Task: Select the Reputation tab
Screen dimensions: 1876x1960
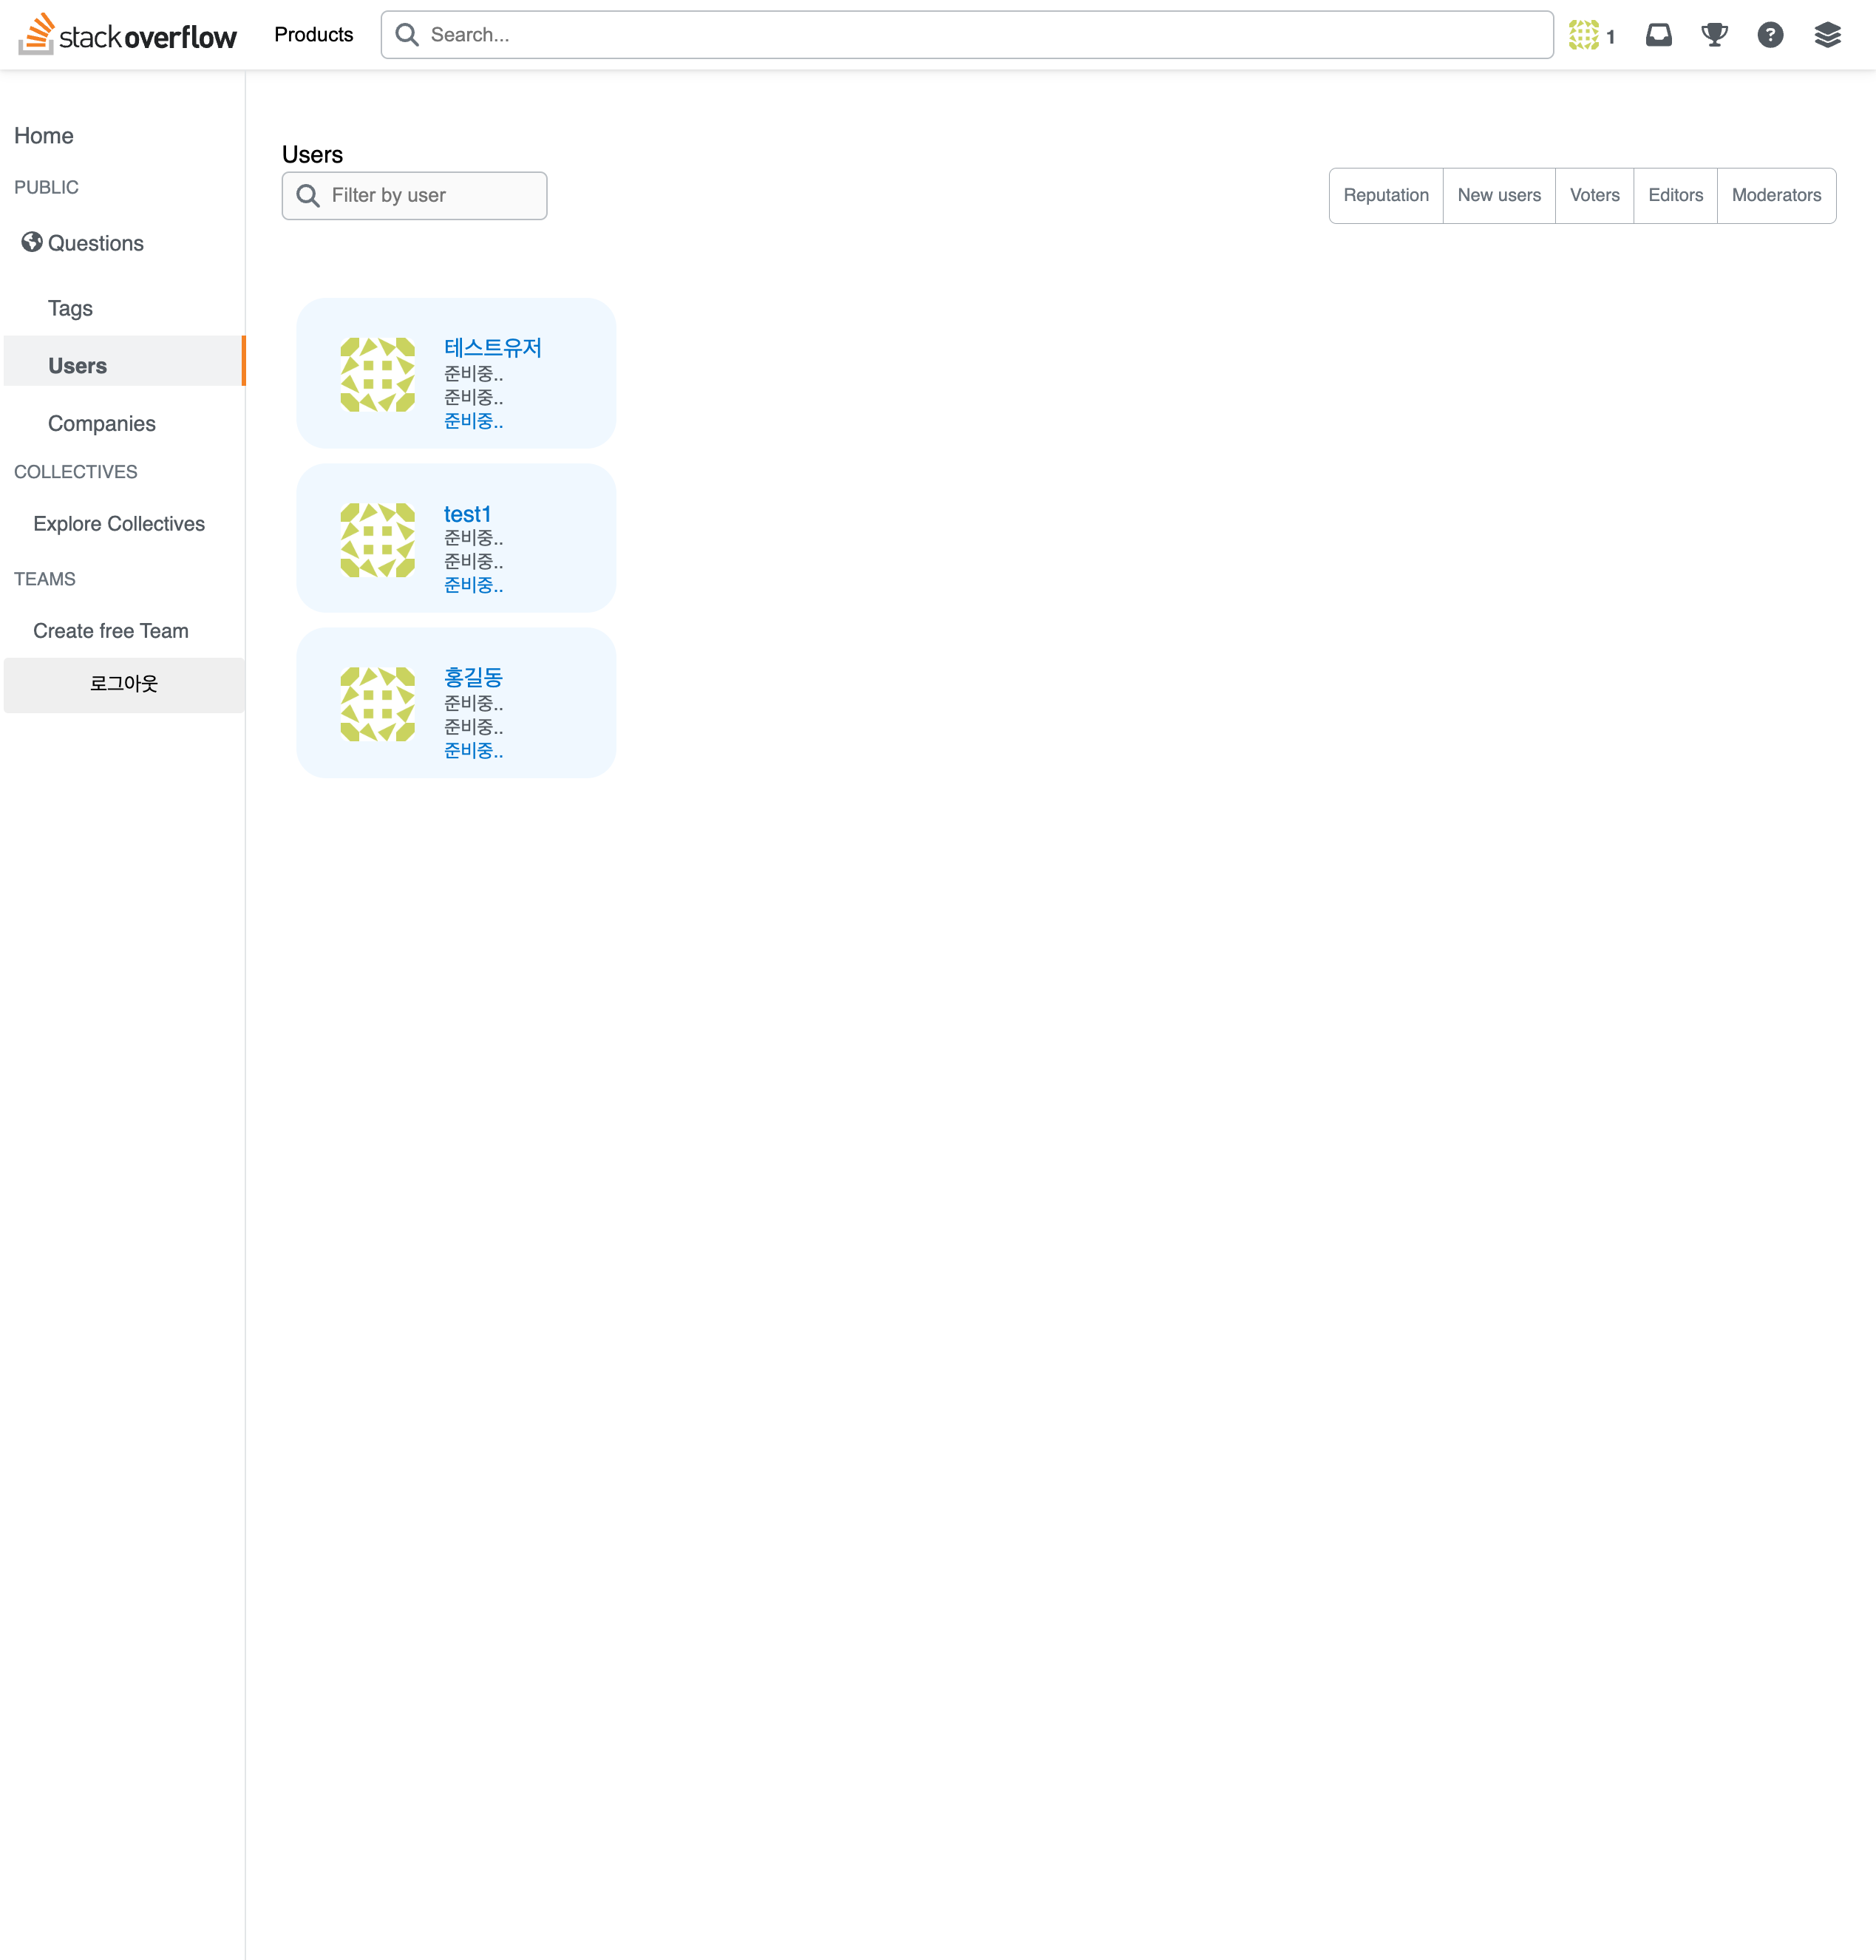Action: tap(1386, 196)
